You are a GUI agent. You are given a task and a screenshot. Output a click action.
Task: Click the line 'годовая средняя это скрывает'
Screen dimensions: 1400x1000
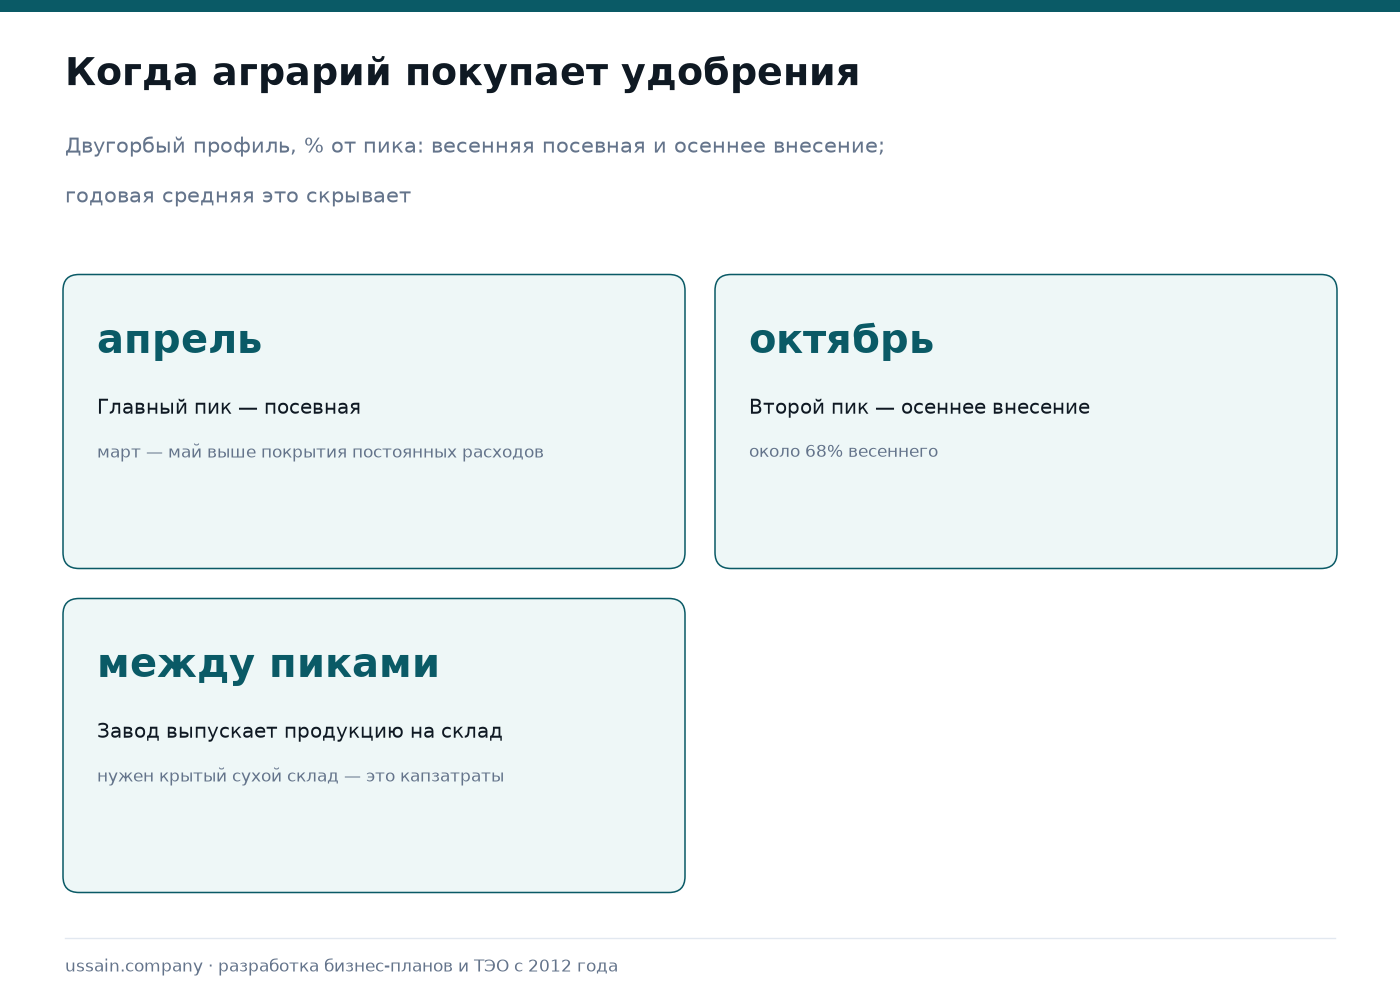238,196
